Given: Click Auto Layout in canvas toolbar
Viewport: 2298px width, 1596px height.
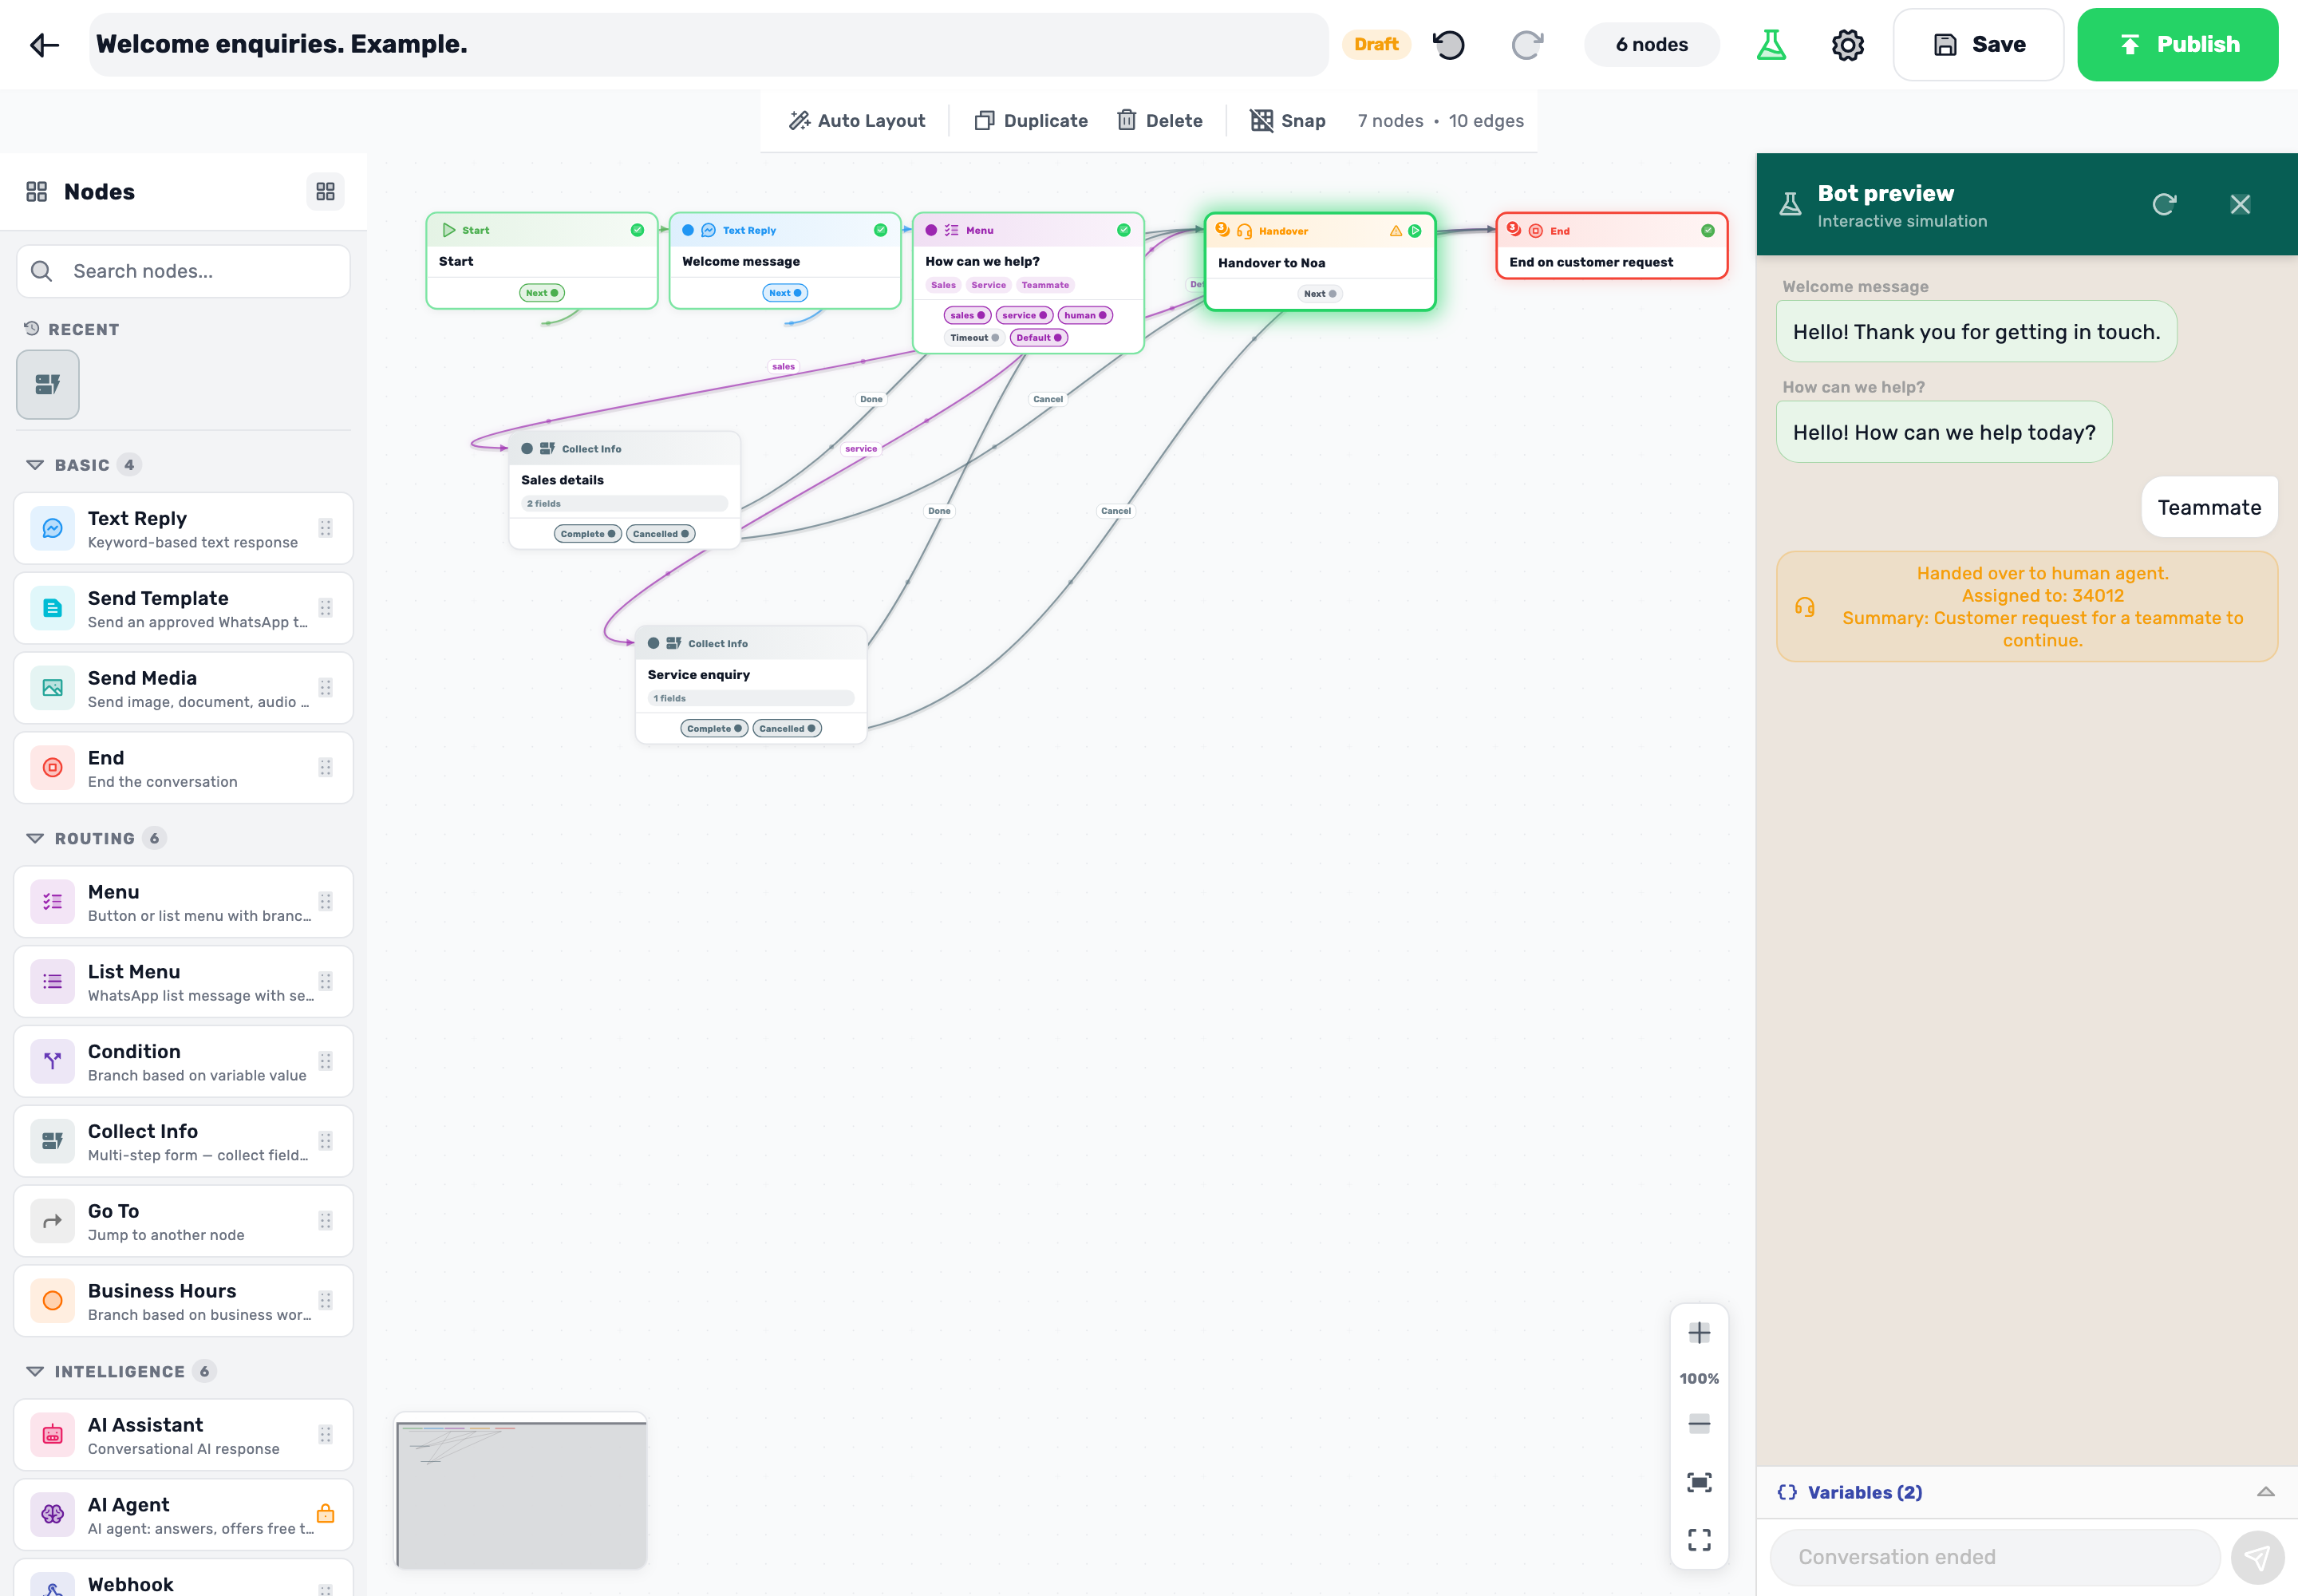Looking at the screenshot, I should 857,120.
